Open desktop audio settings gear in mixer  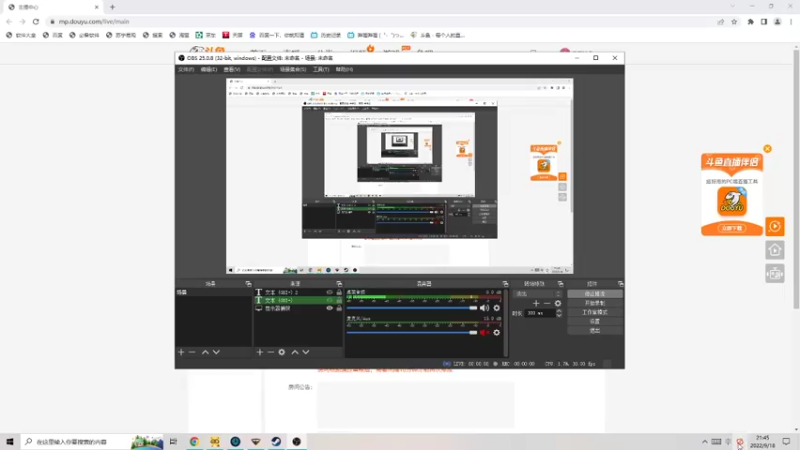[x=496, y=308]
